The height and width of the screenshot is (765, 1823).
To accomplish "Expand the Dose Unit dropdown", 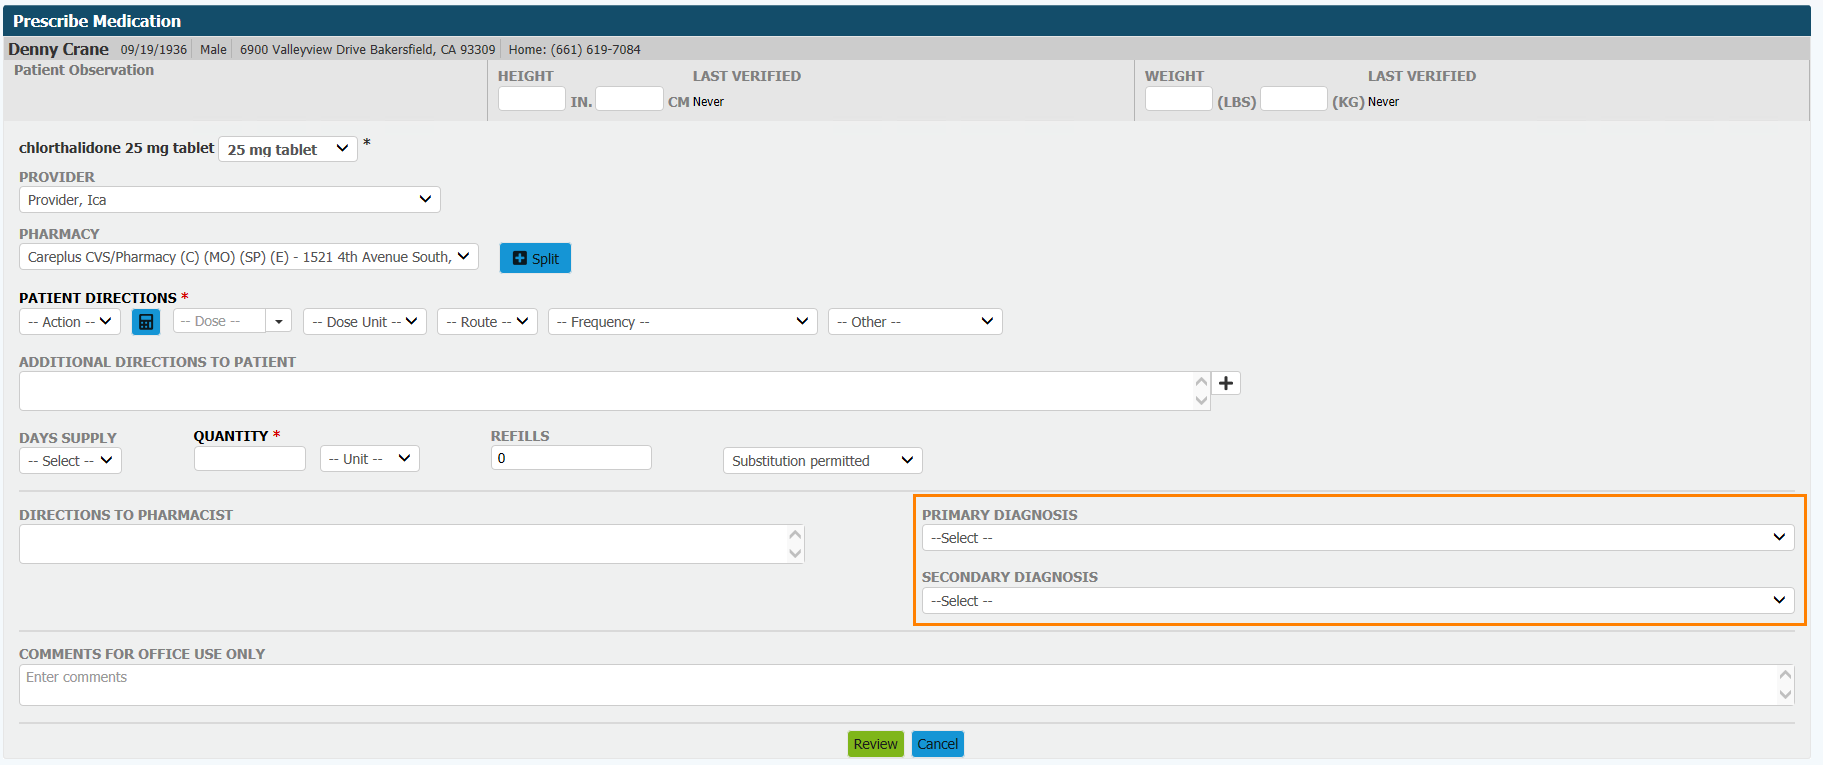I will pyautogui.click(x=365, y=322).
